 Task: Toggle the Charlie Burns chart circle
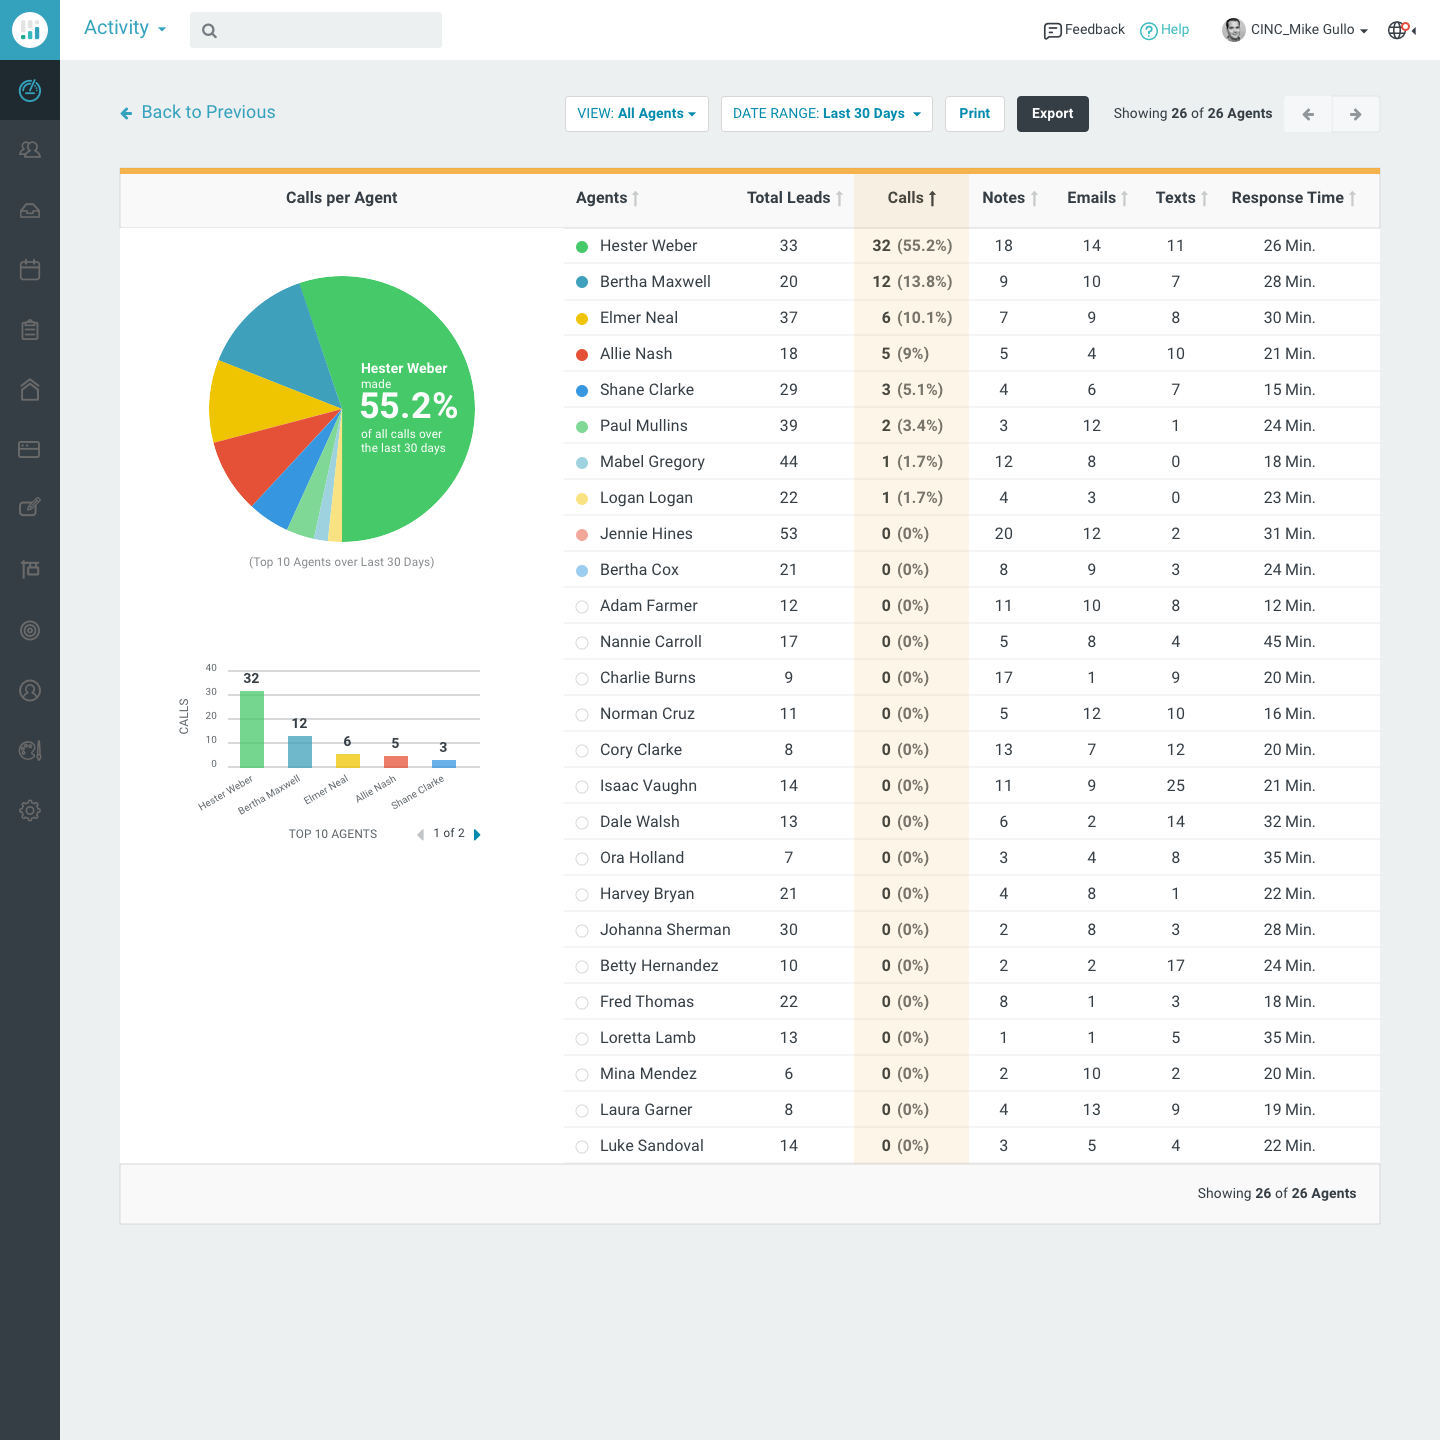click(x=582, y=679)
